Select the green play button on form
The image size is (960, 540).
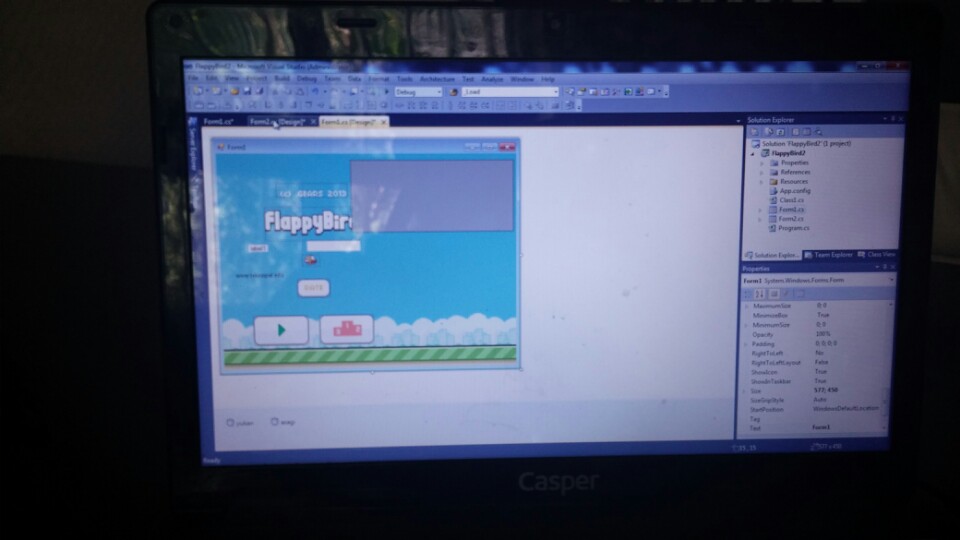point(281,330)
